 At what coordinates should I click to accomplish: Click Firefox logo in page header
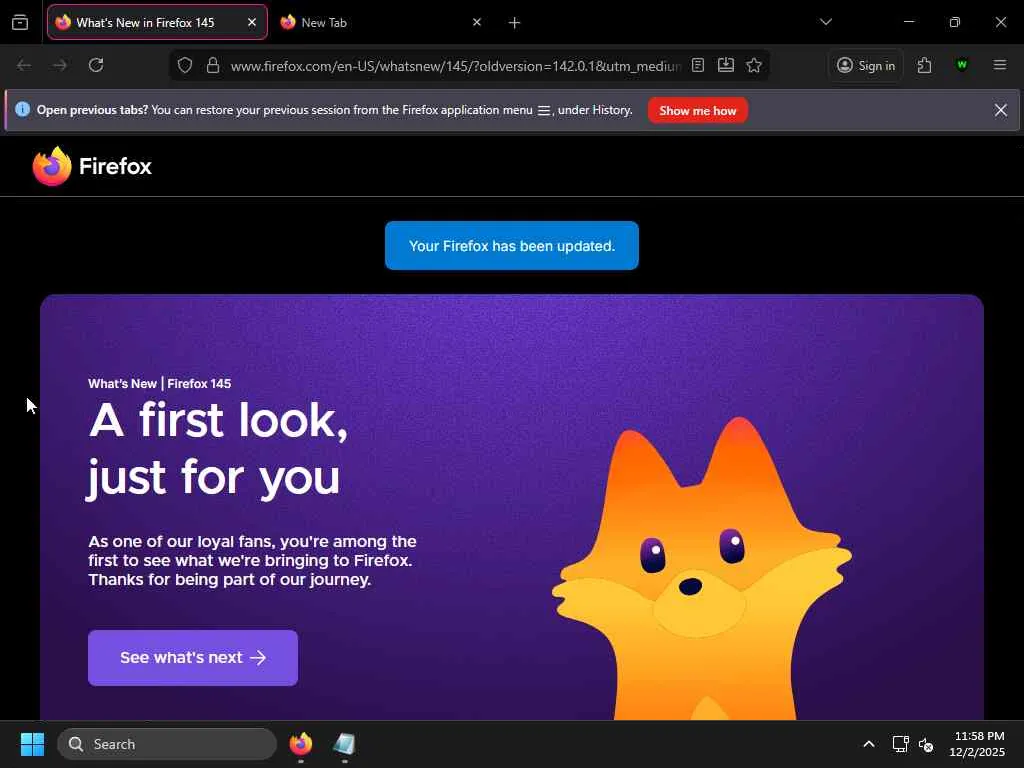coord(92,166)
